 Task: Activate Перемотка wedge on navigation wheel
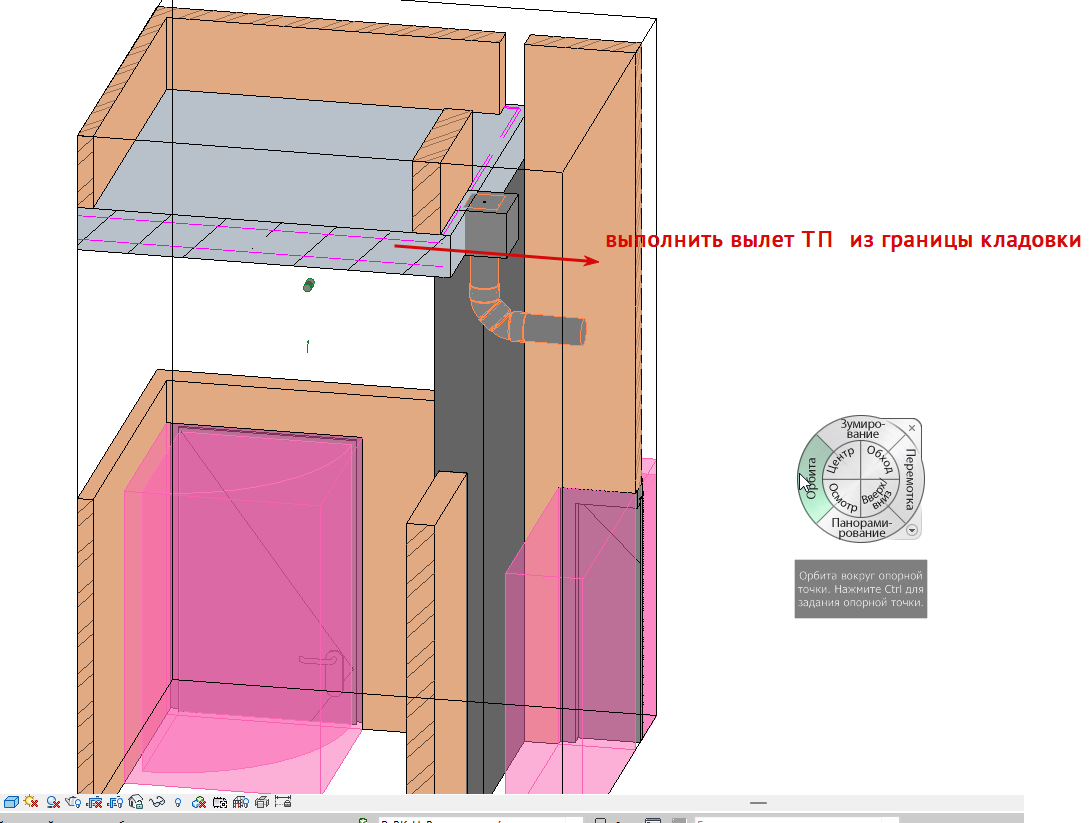click(x=911, y=480)
